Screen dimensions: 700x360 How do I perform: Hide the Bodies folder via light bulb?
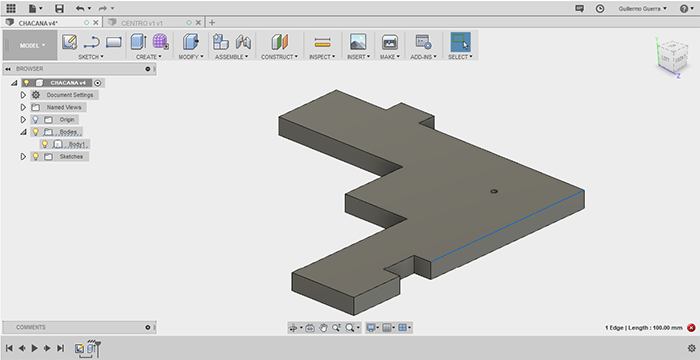click(x=36, y=132)
